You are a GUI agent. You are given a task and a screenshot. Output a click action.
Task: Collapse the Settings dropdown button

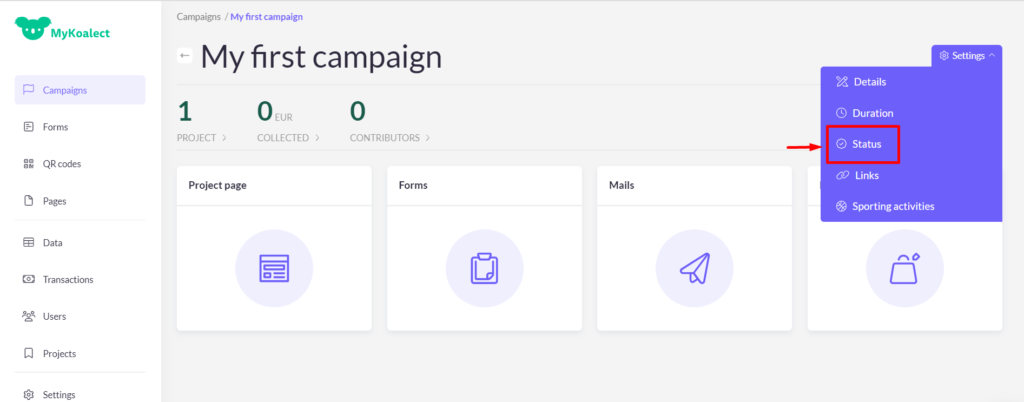point(966,56)
